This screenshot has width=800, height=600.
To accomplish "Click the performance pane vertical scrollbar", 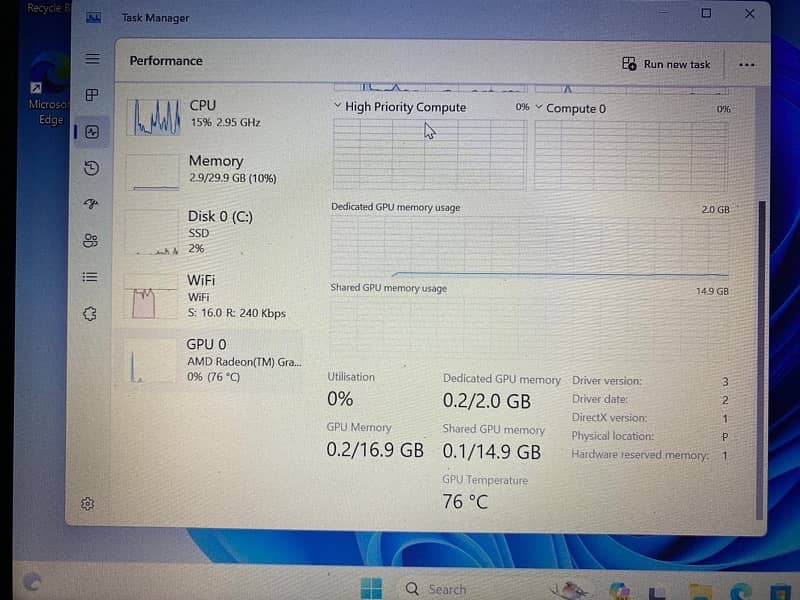I will click(x=761, y=360).
